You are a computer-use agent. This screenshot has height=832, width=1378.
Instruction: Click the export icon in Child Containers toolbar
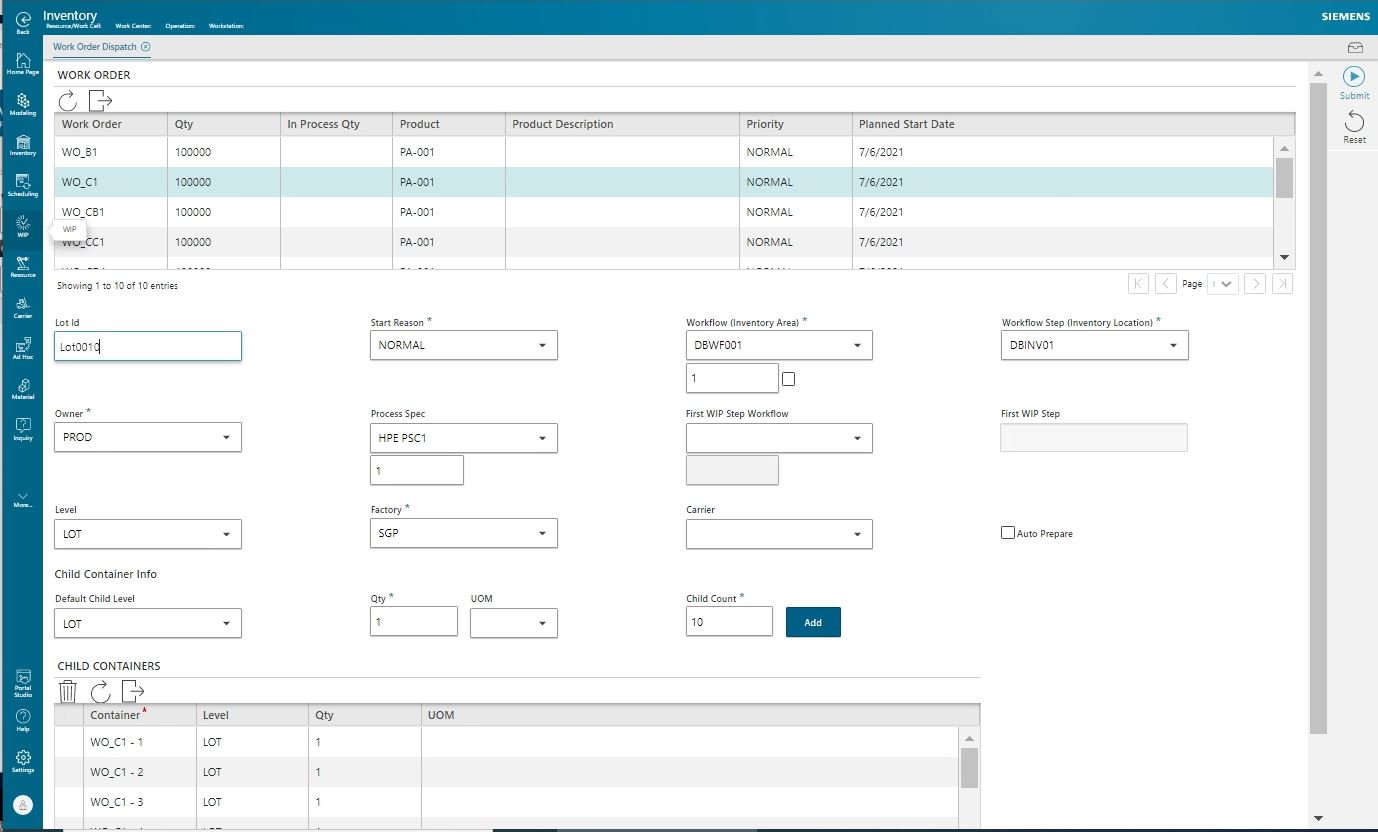point(131,691)
